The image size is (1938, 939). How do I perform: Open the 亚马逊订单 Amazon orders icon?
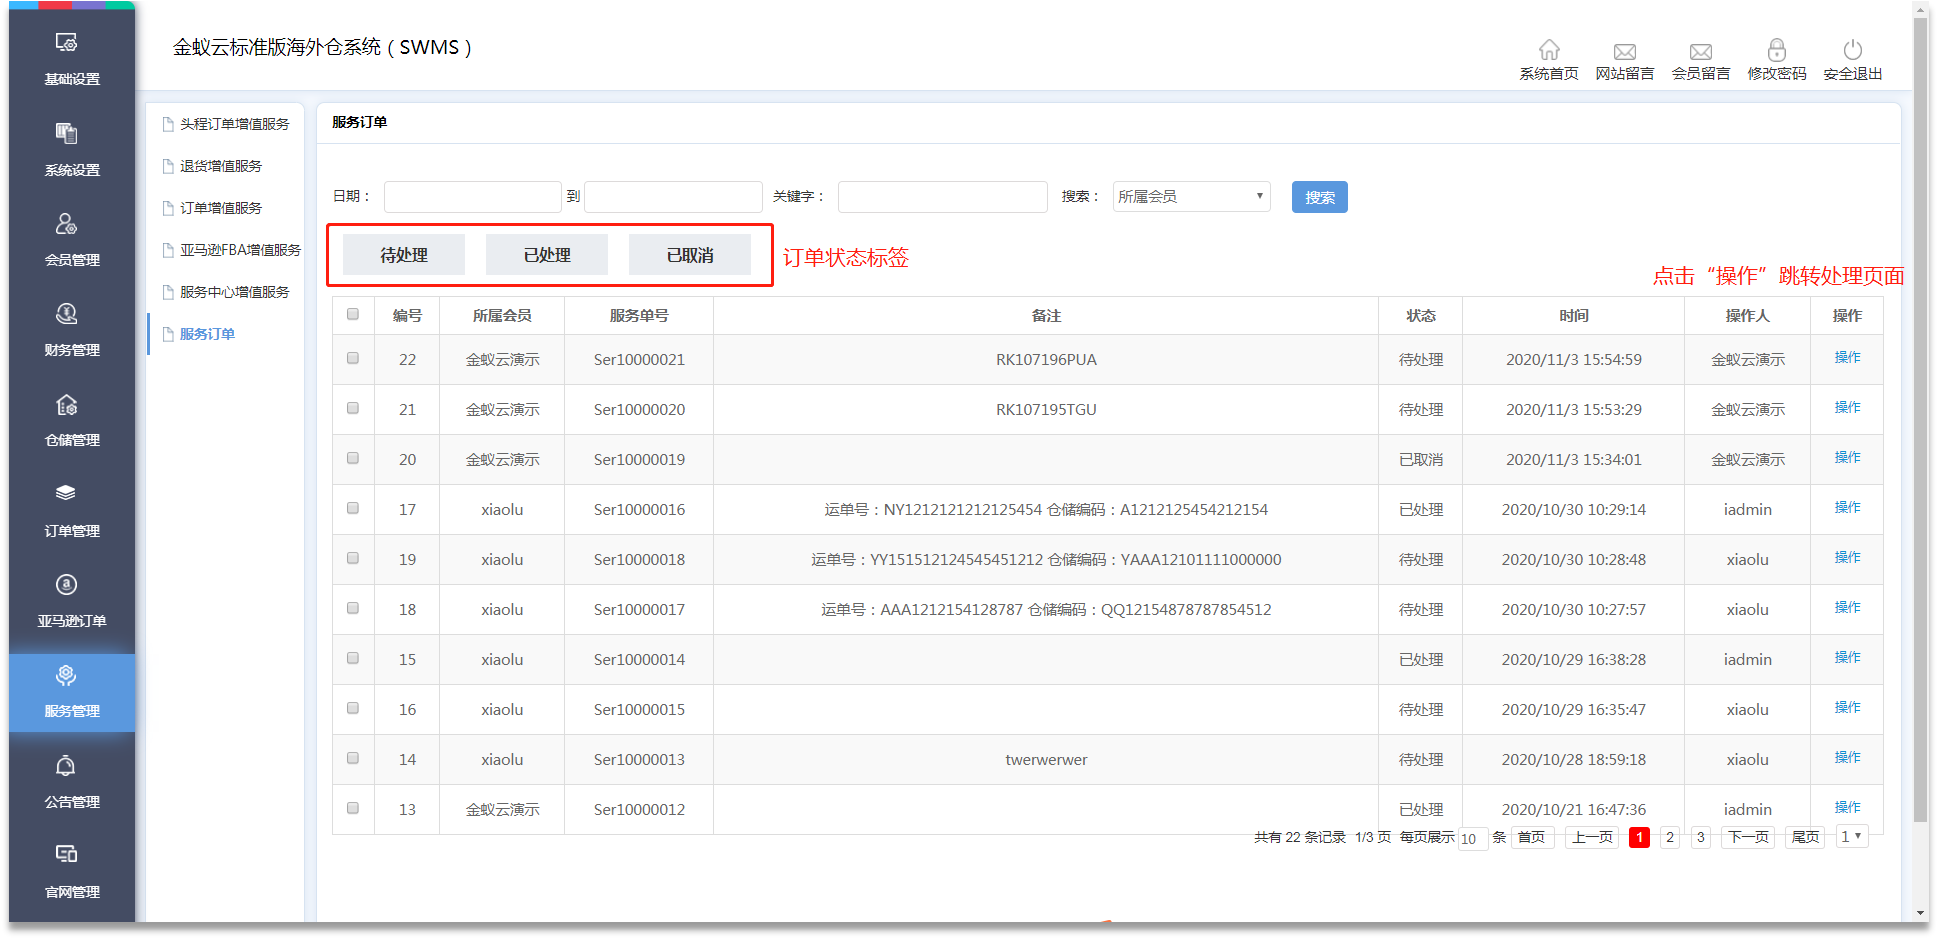pos(66,585)
